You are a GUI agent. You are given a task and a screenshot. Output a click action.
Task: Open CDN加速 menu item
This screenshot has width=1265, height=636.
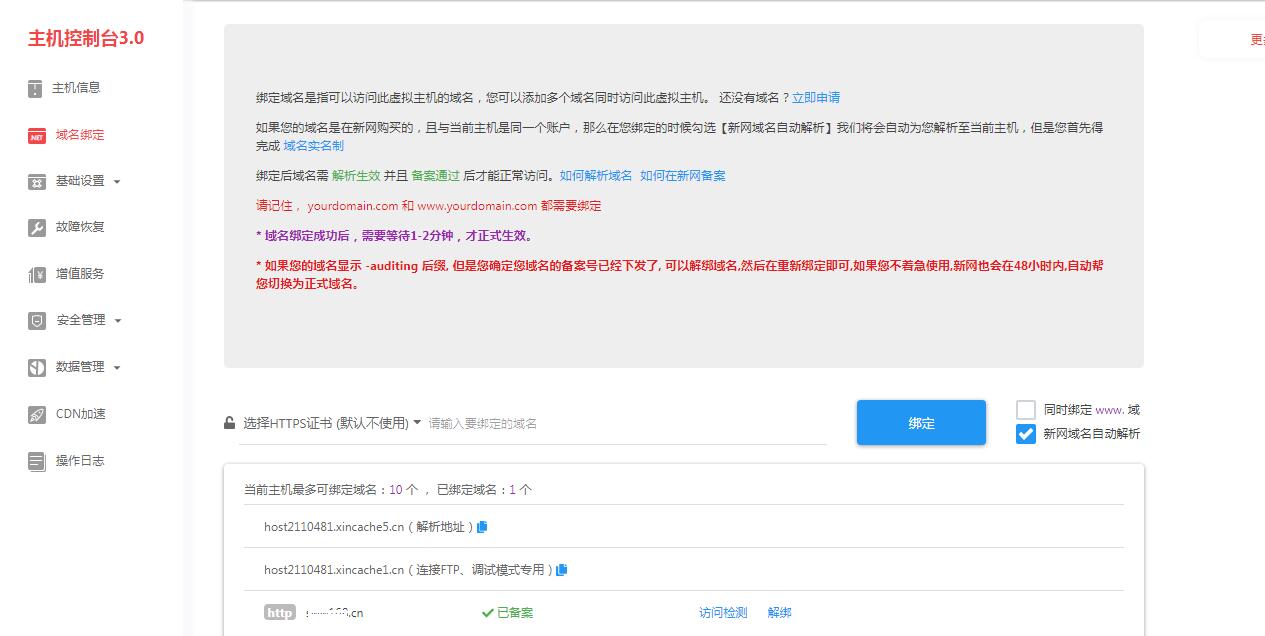click(81, 414)
